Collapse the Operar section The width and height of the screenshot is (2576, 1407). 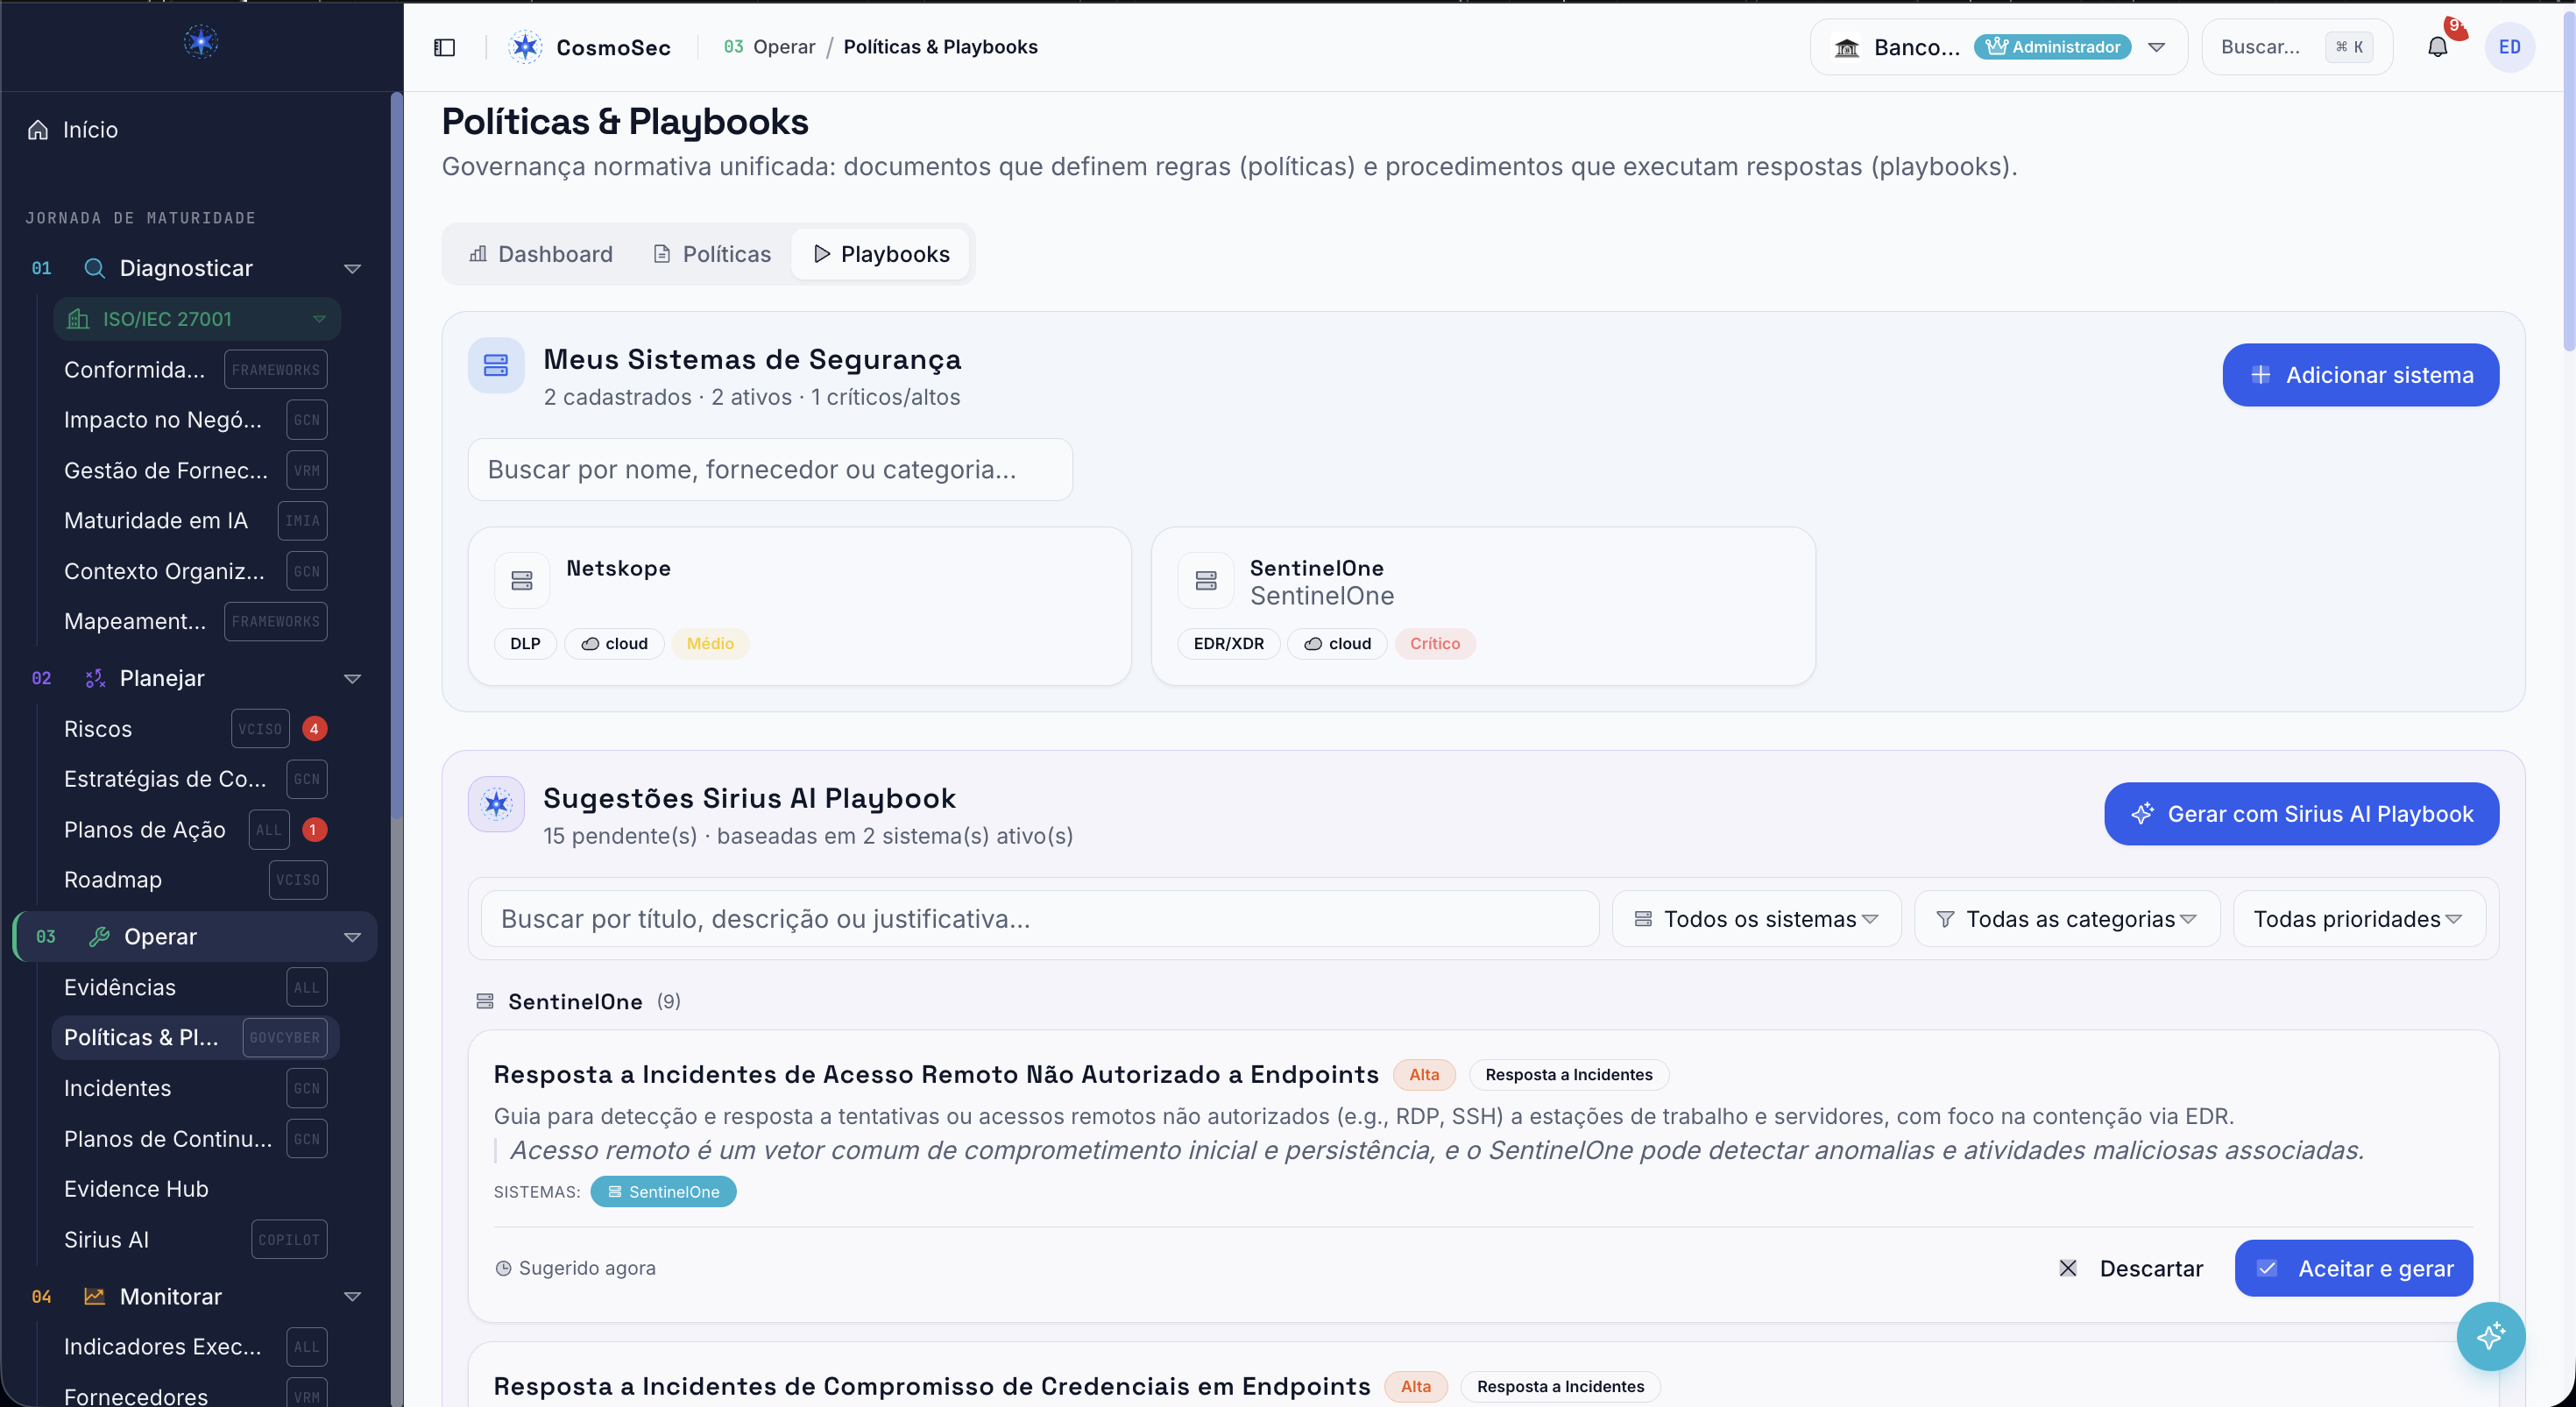(352, 937)
